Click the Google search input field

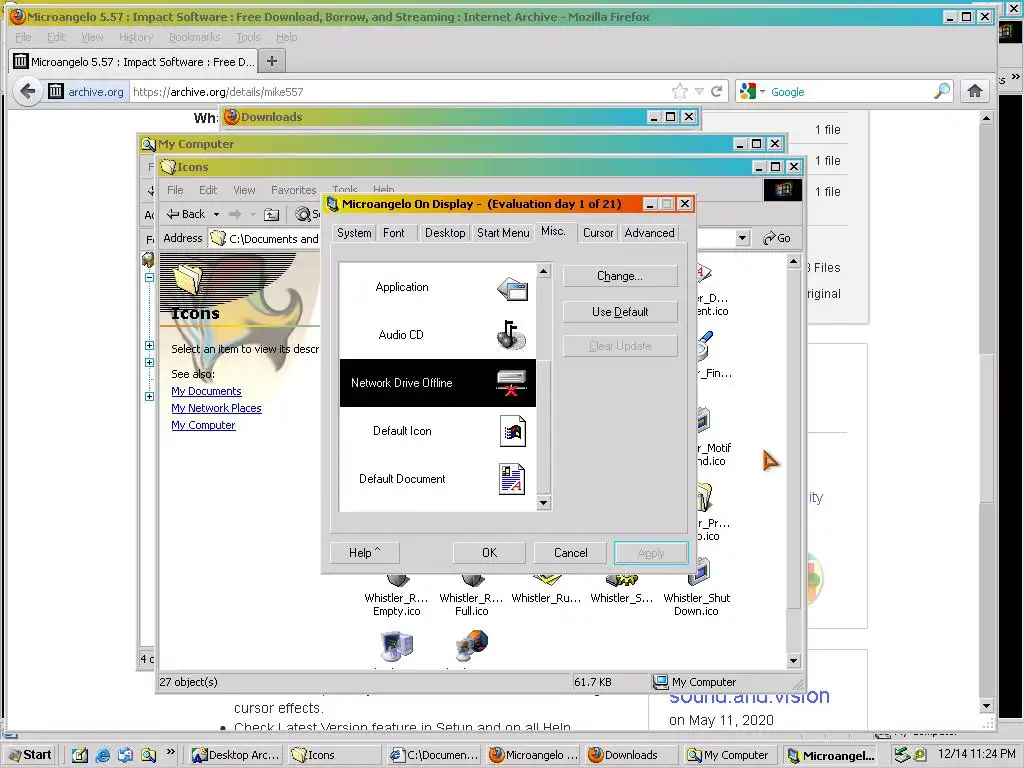(x=849, y=91)
